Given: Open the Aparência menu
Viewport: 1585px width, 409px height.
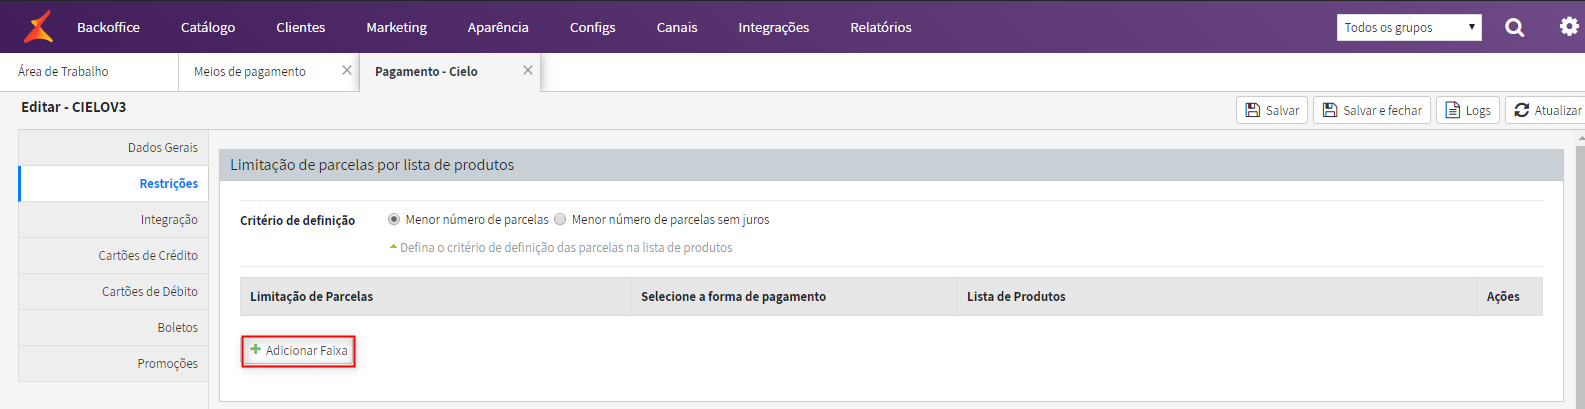Looking at the screenshot, I should [498, 27].
